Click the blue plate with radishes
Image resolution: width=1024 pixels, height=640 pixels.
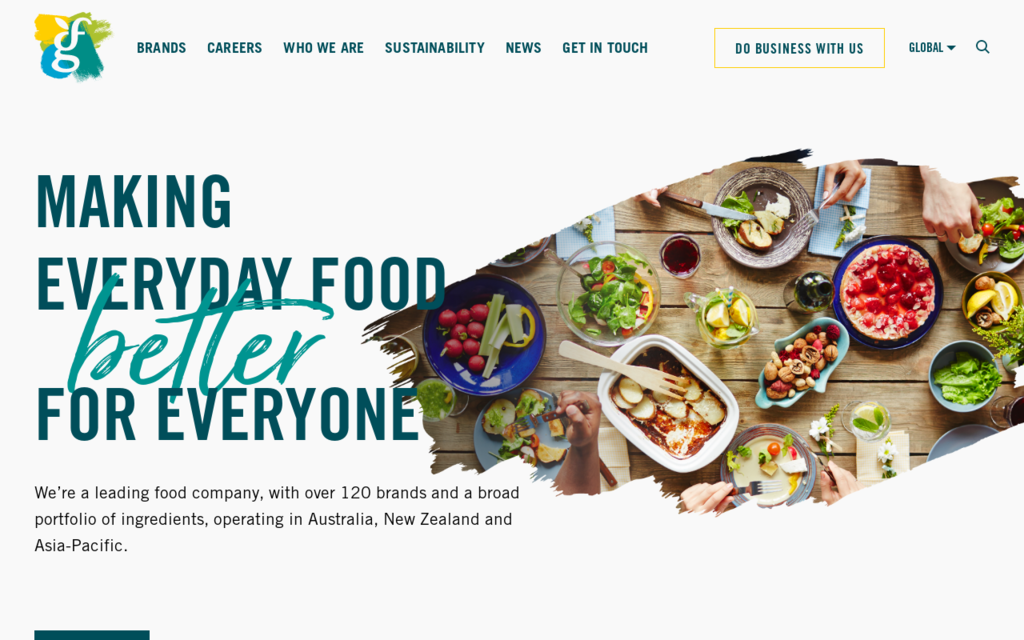click(484, 335)
